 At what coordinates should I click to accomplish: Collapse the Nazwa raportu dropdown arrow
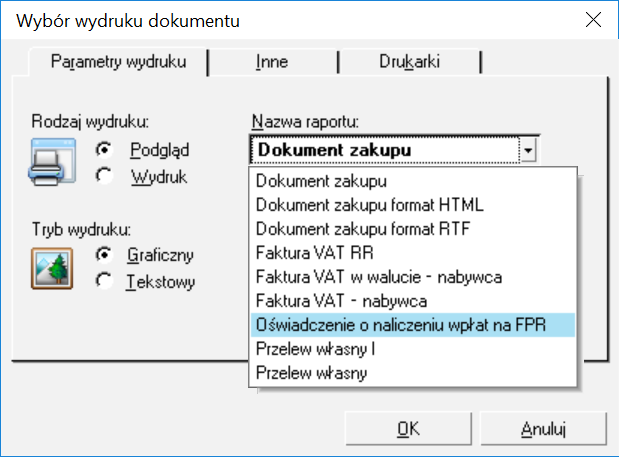529,151
